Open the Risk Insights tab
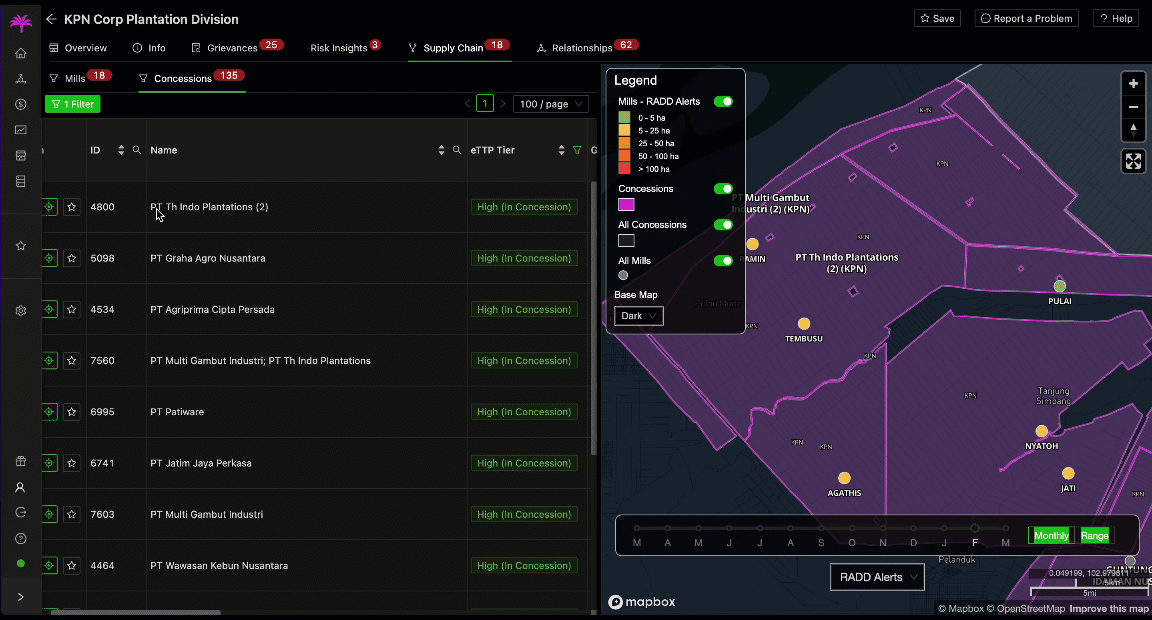Screen dimensions: 1152x620 coord(345,47)
